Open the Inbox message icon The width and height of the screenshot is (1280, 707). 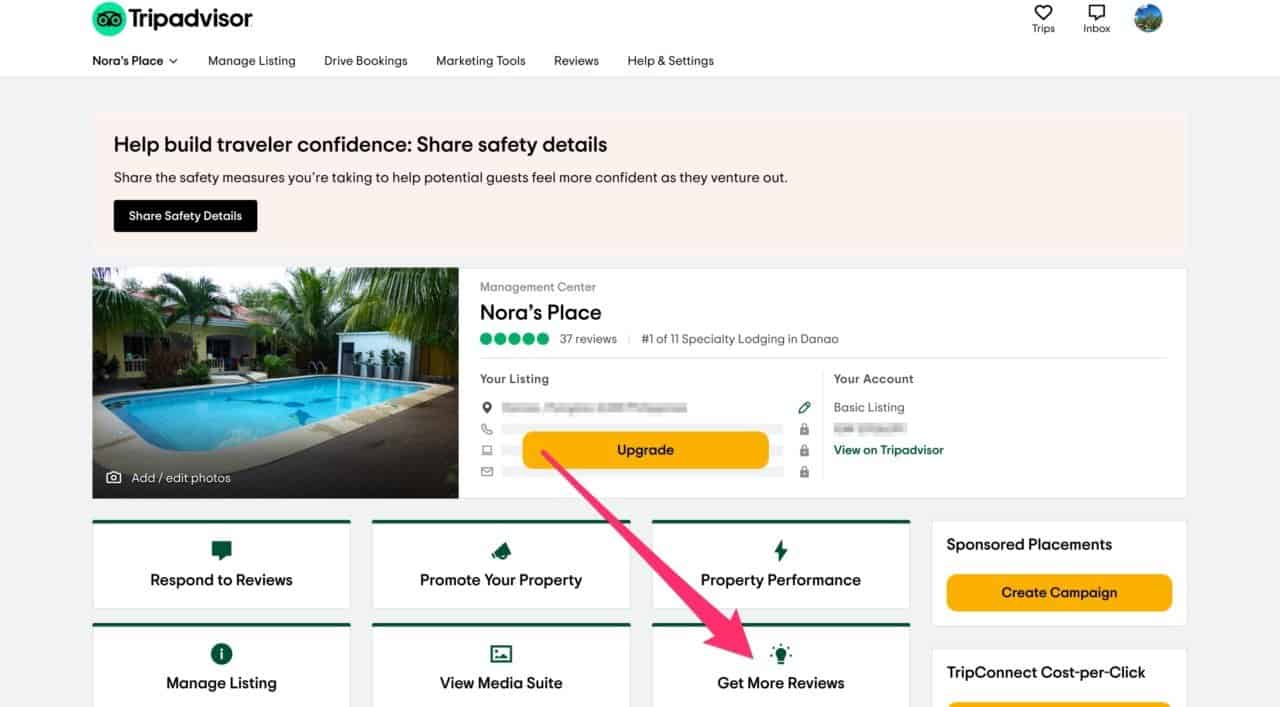coord(1097,13)
